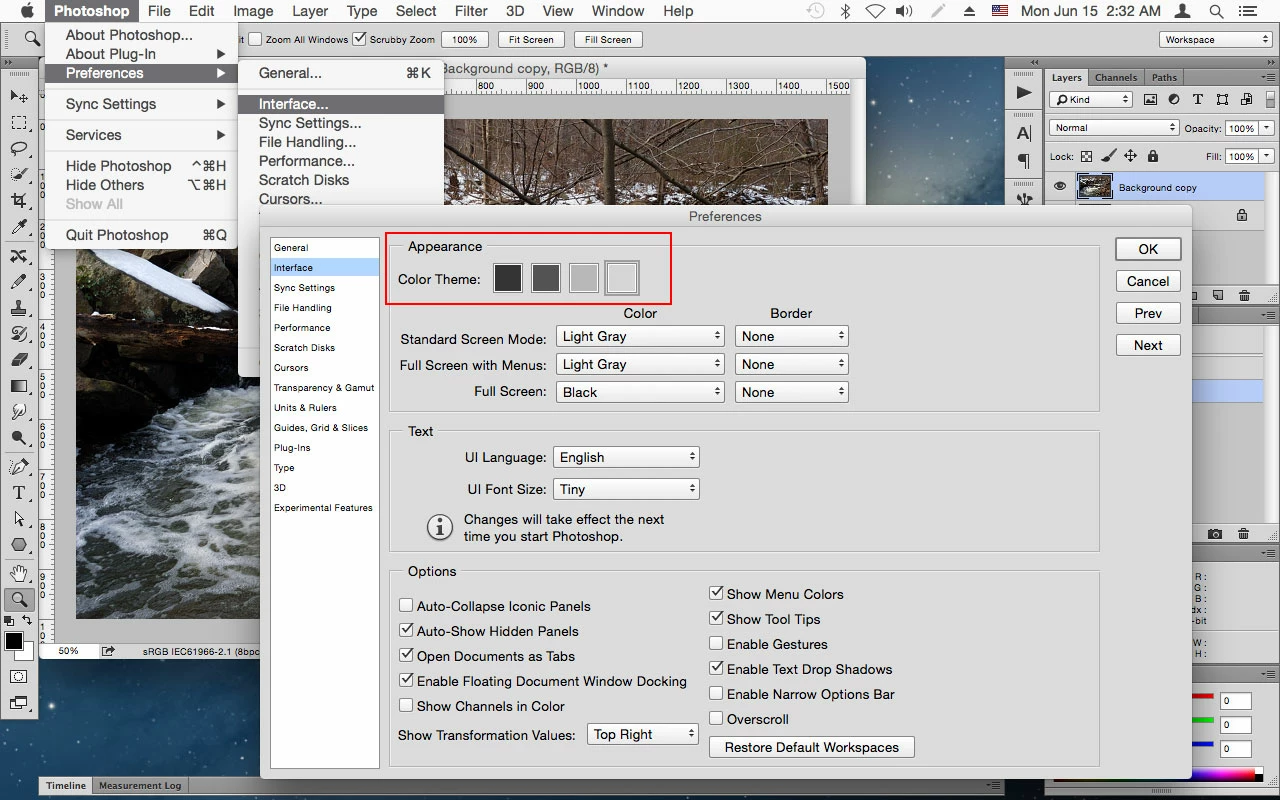Hide the Background copy layer
The height and width of the screenshot is (800, 1280).
click(x=1060, y=187)
